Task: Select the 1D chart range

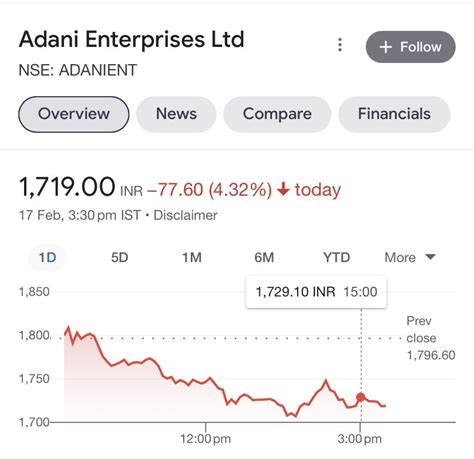Action: pyautogui.click(x=47, y=257)
